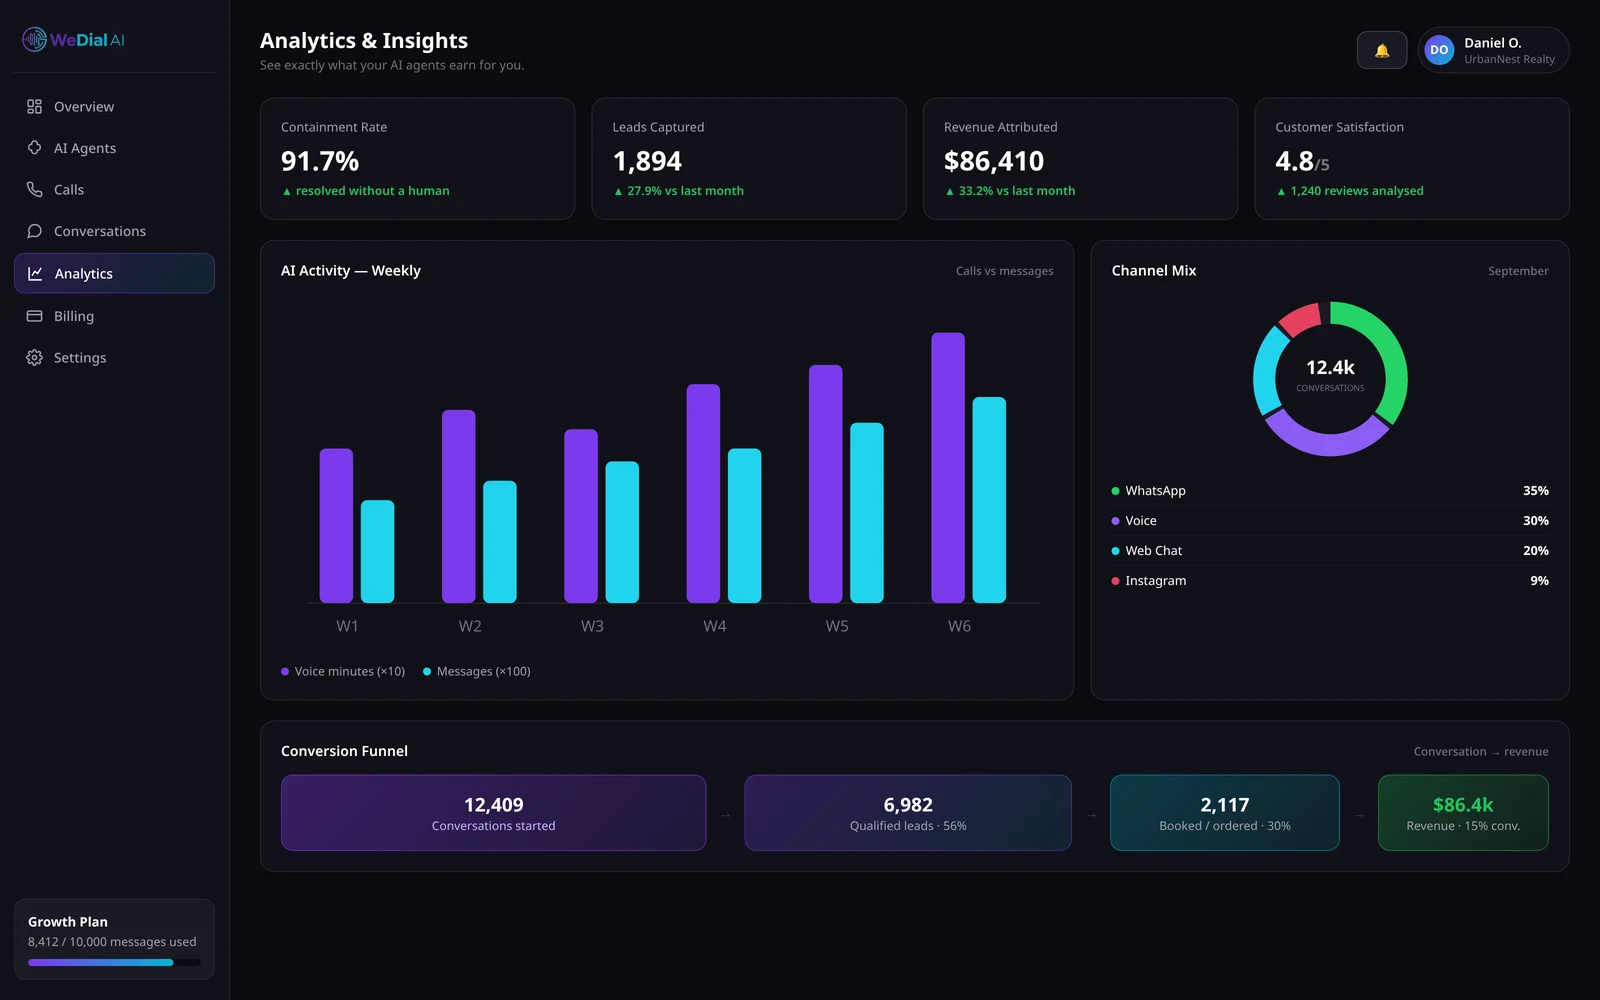The image size is (1600, 1000).
Task: Click the Conversations chat bubble icon
Action: click(34, 231)
